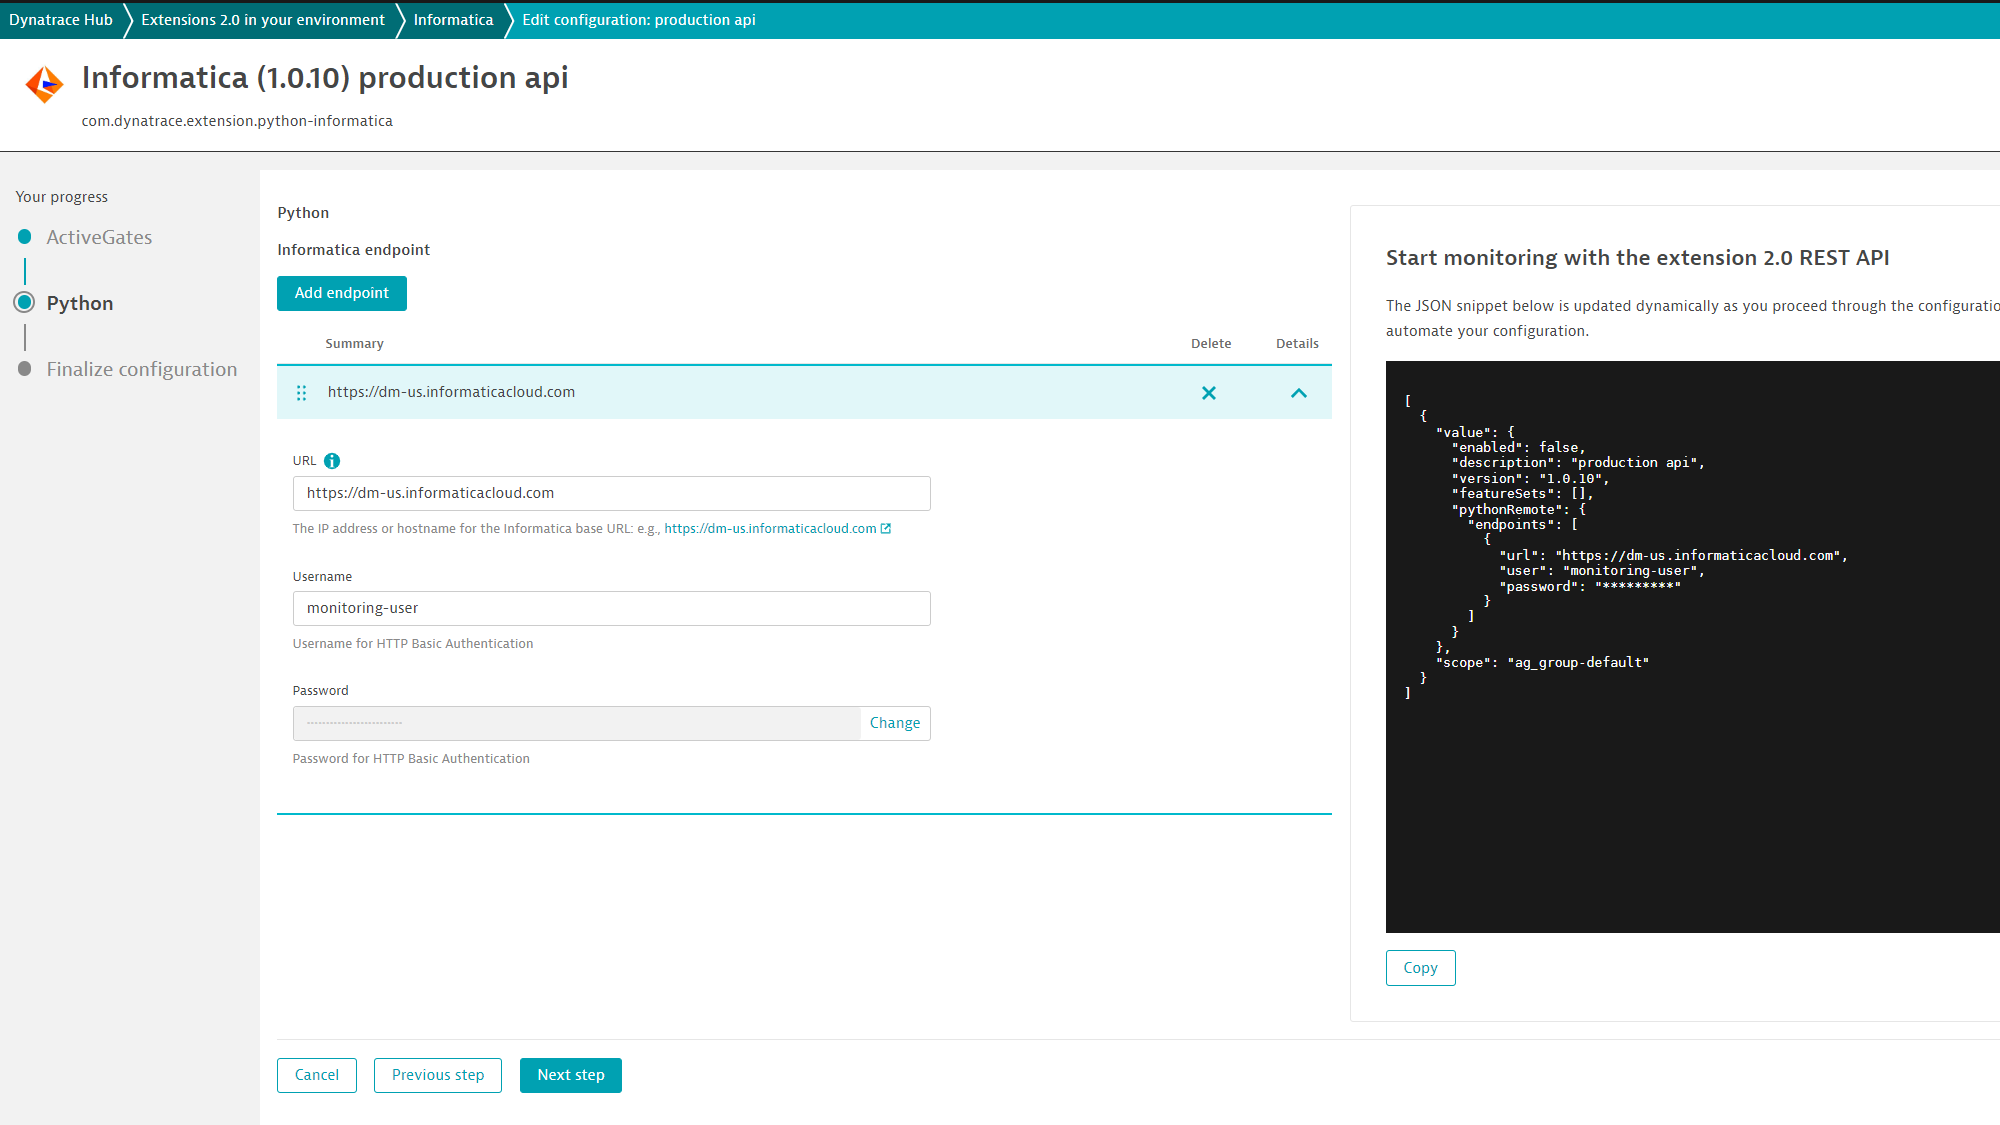The height and width of the screenshot is (1125, 2000).
Task: Click the ActiveGates progress step indicator
Action: tap(24, 237)
